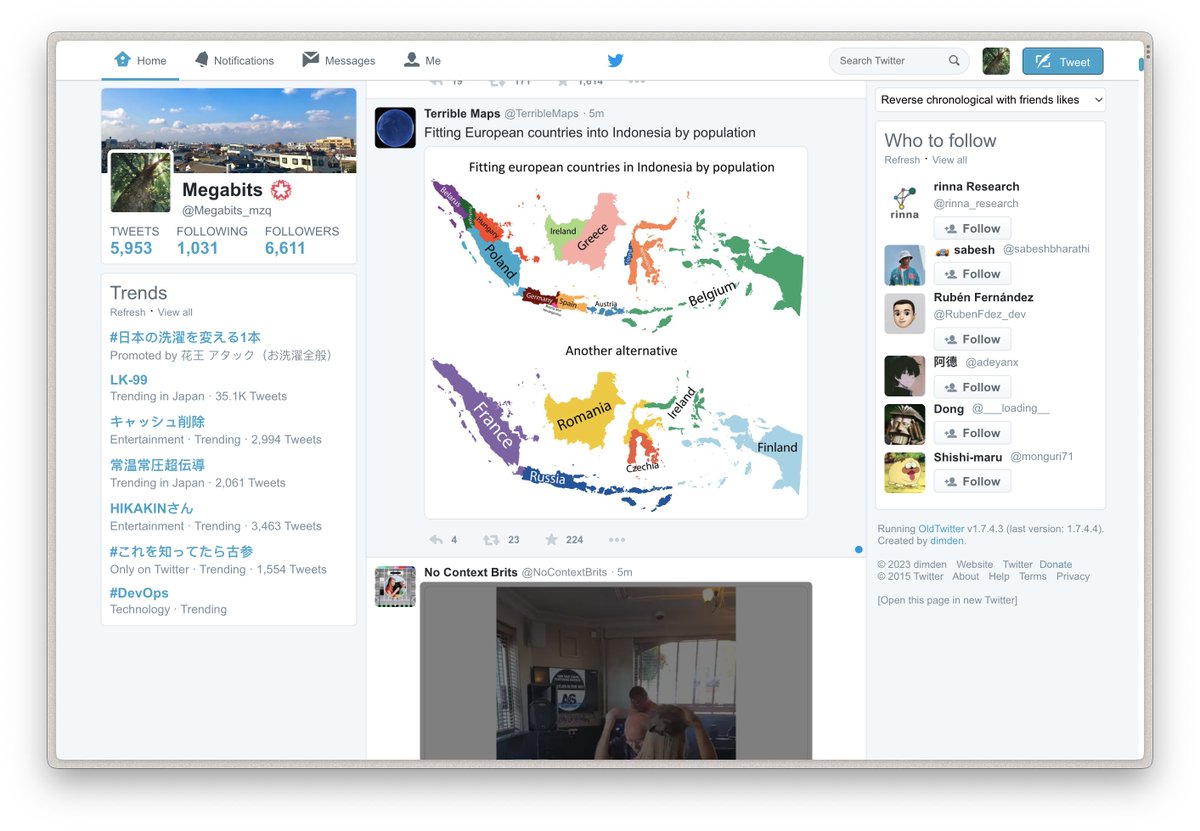Open the LK-99 trend
This screenshot has height=831, width=1200.
pyautogui.click(x=129, y=380)
